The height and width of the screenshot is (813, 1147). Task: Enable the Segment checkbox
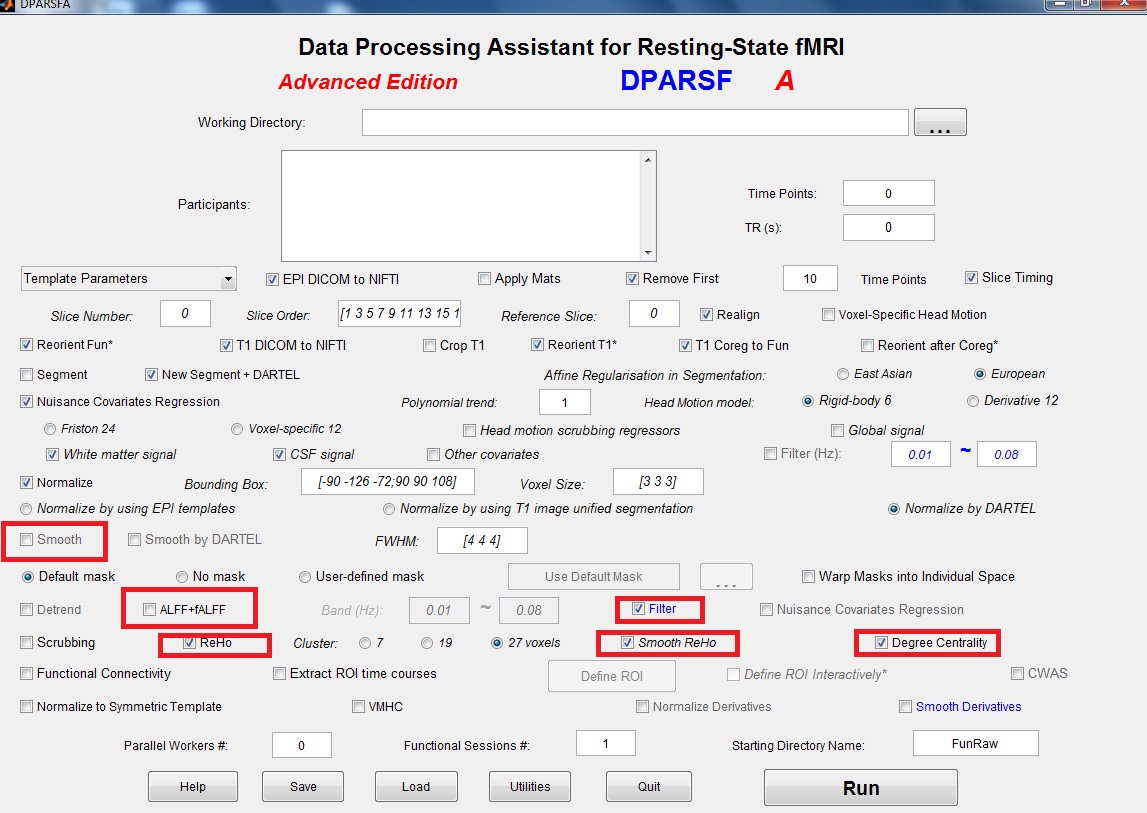click(x=26, y=375)
